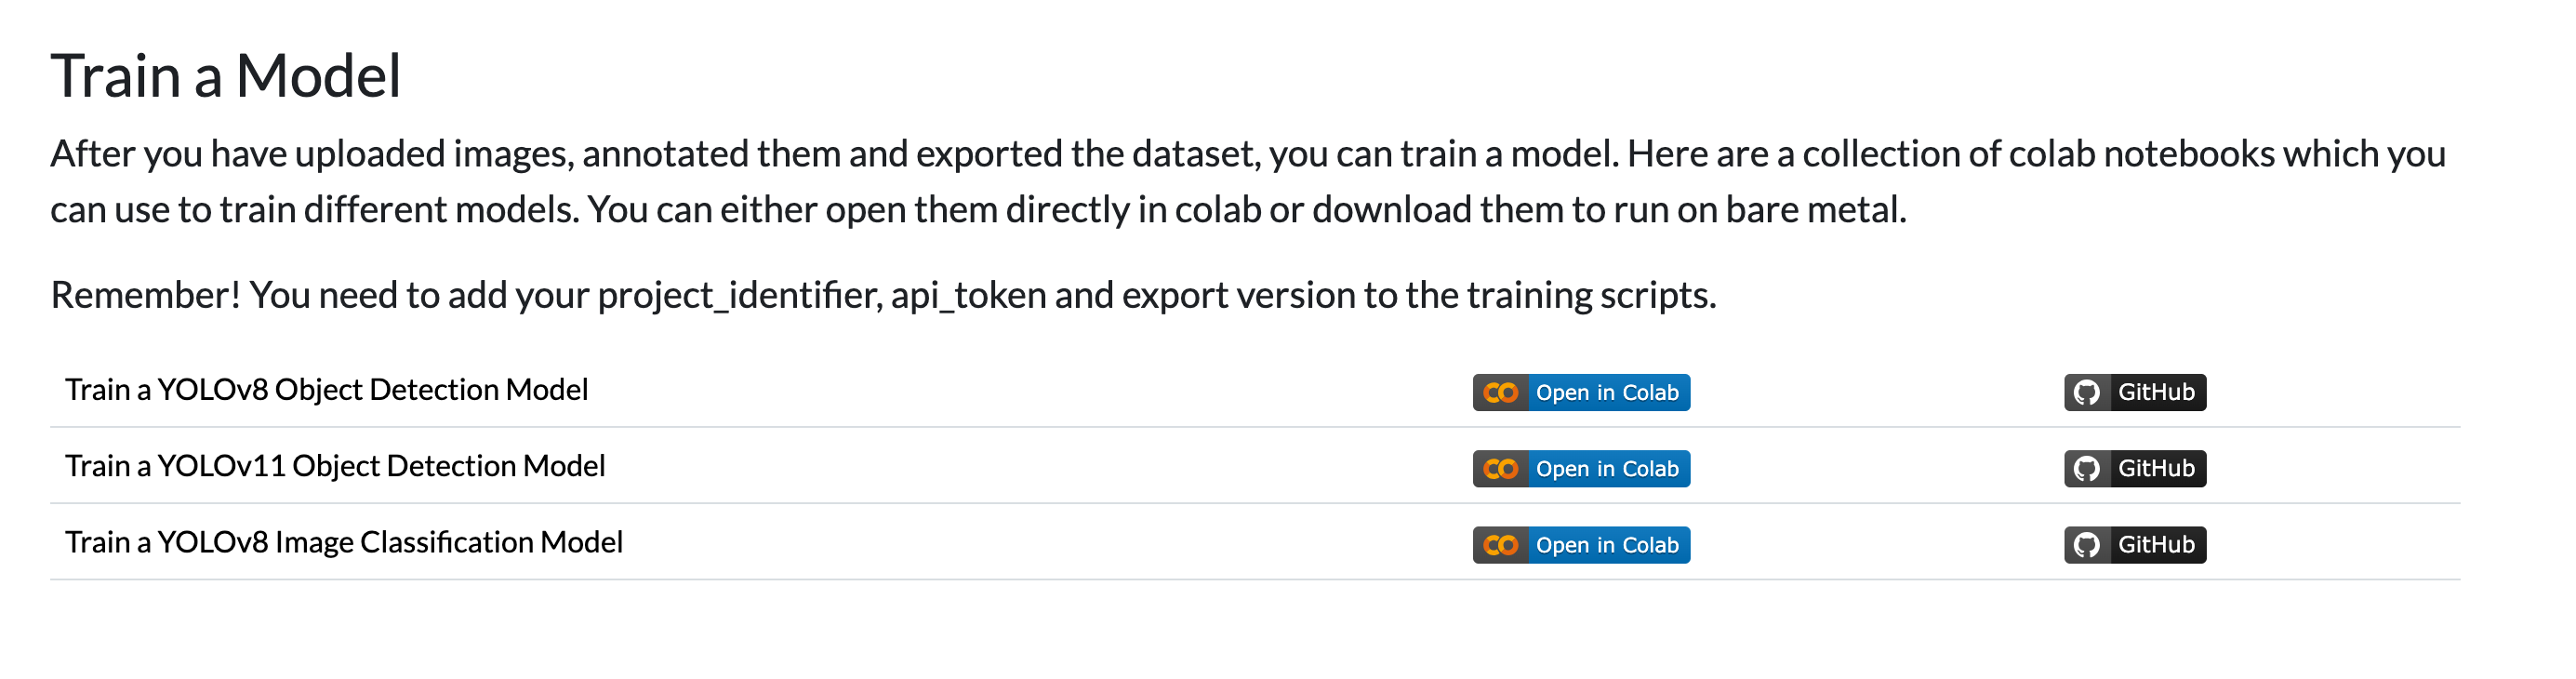Select the 'Train a YOLOv8 Image Classification Model' row label

pos(344,542)
